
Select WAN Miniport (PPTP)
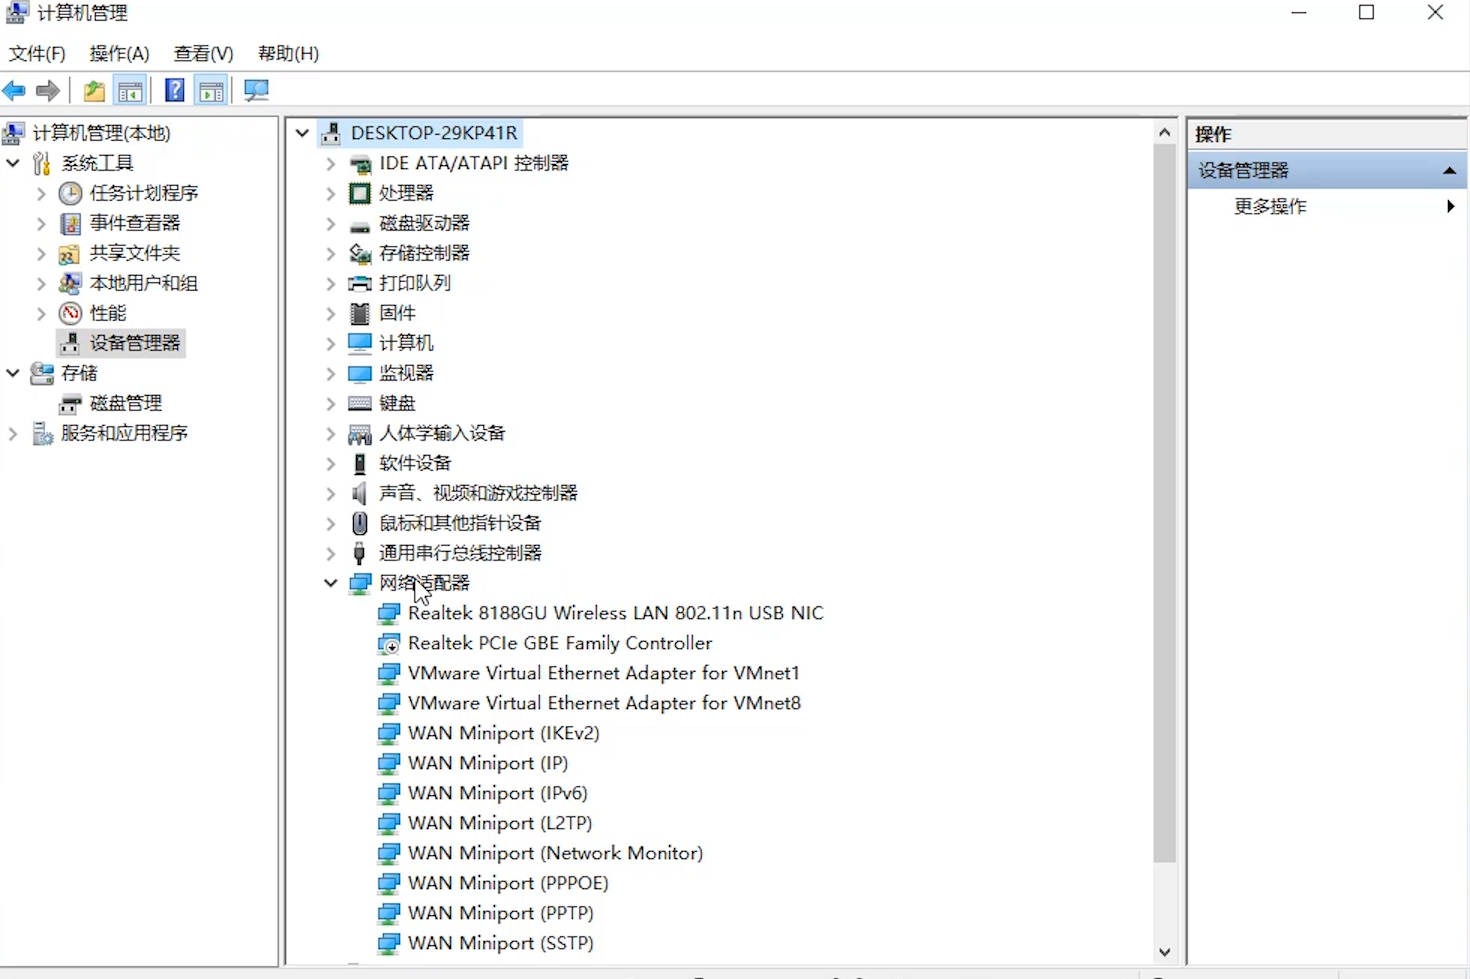point(501,913)
